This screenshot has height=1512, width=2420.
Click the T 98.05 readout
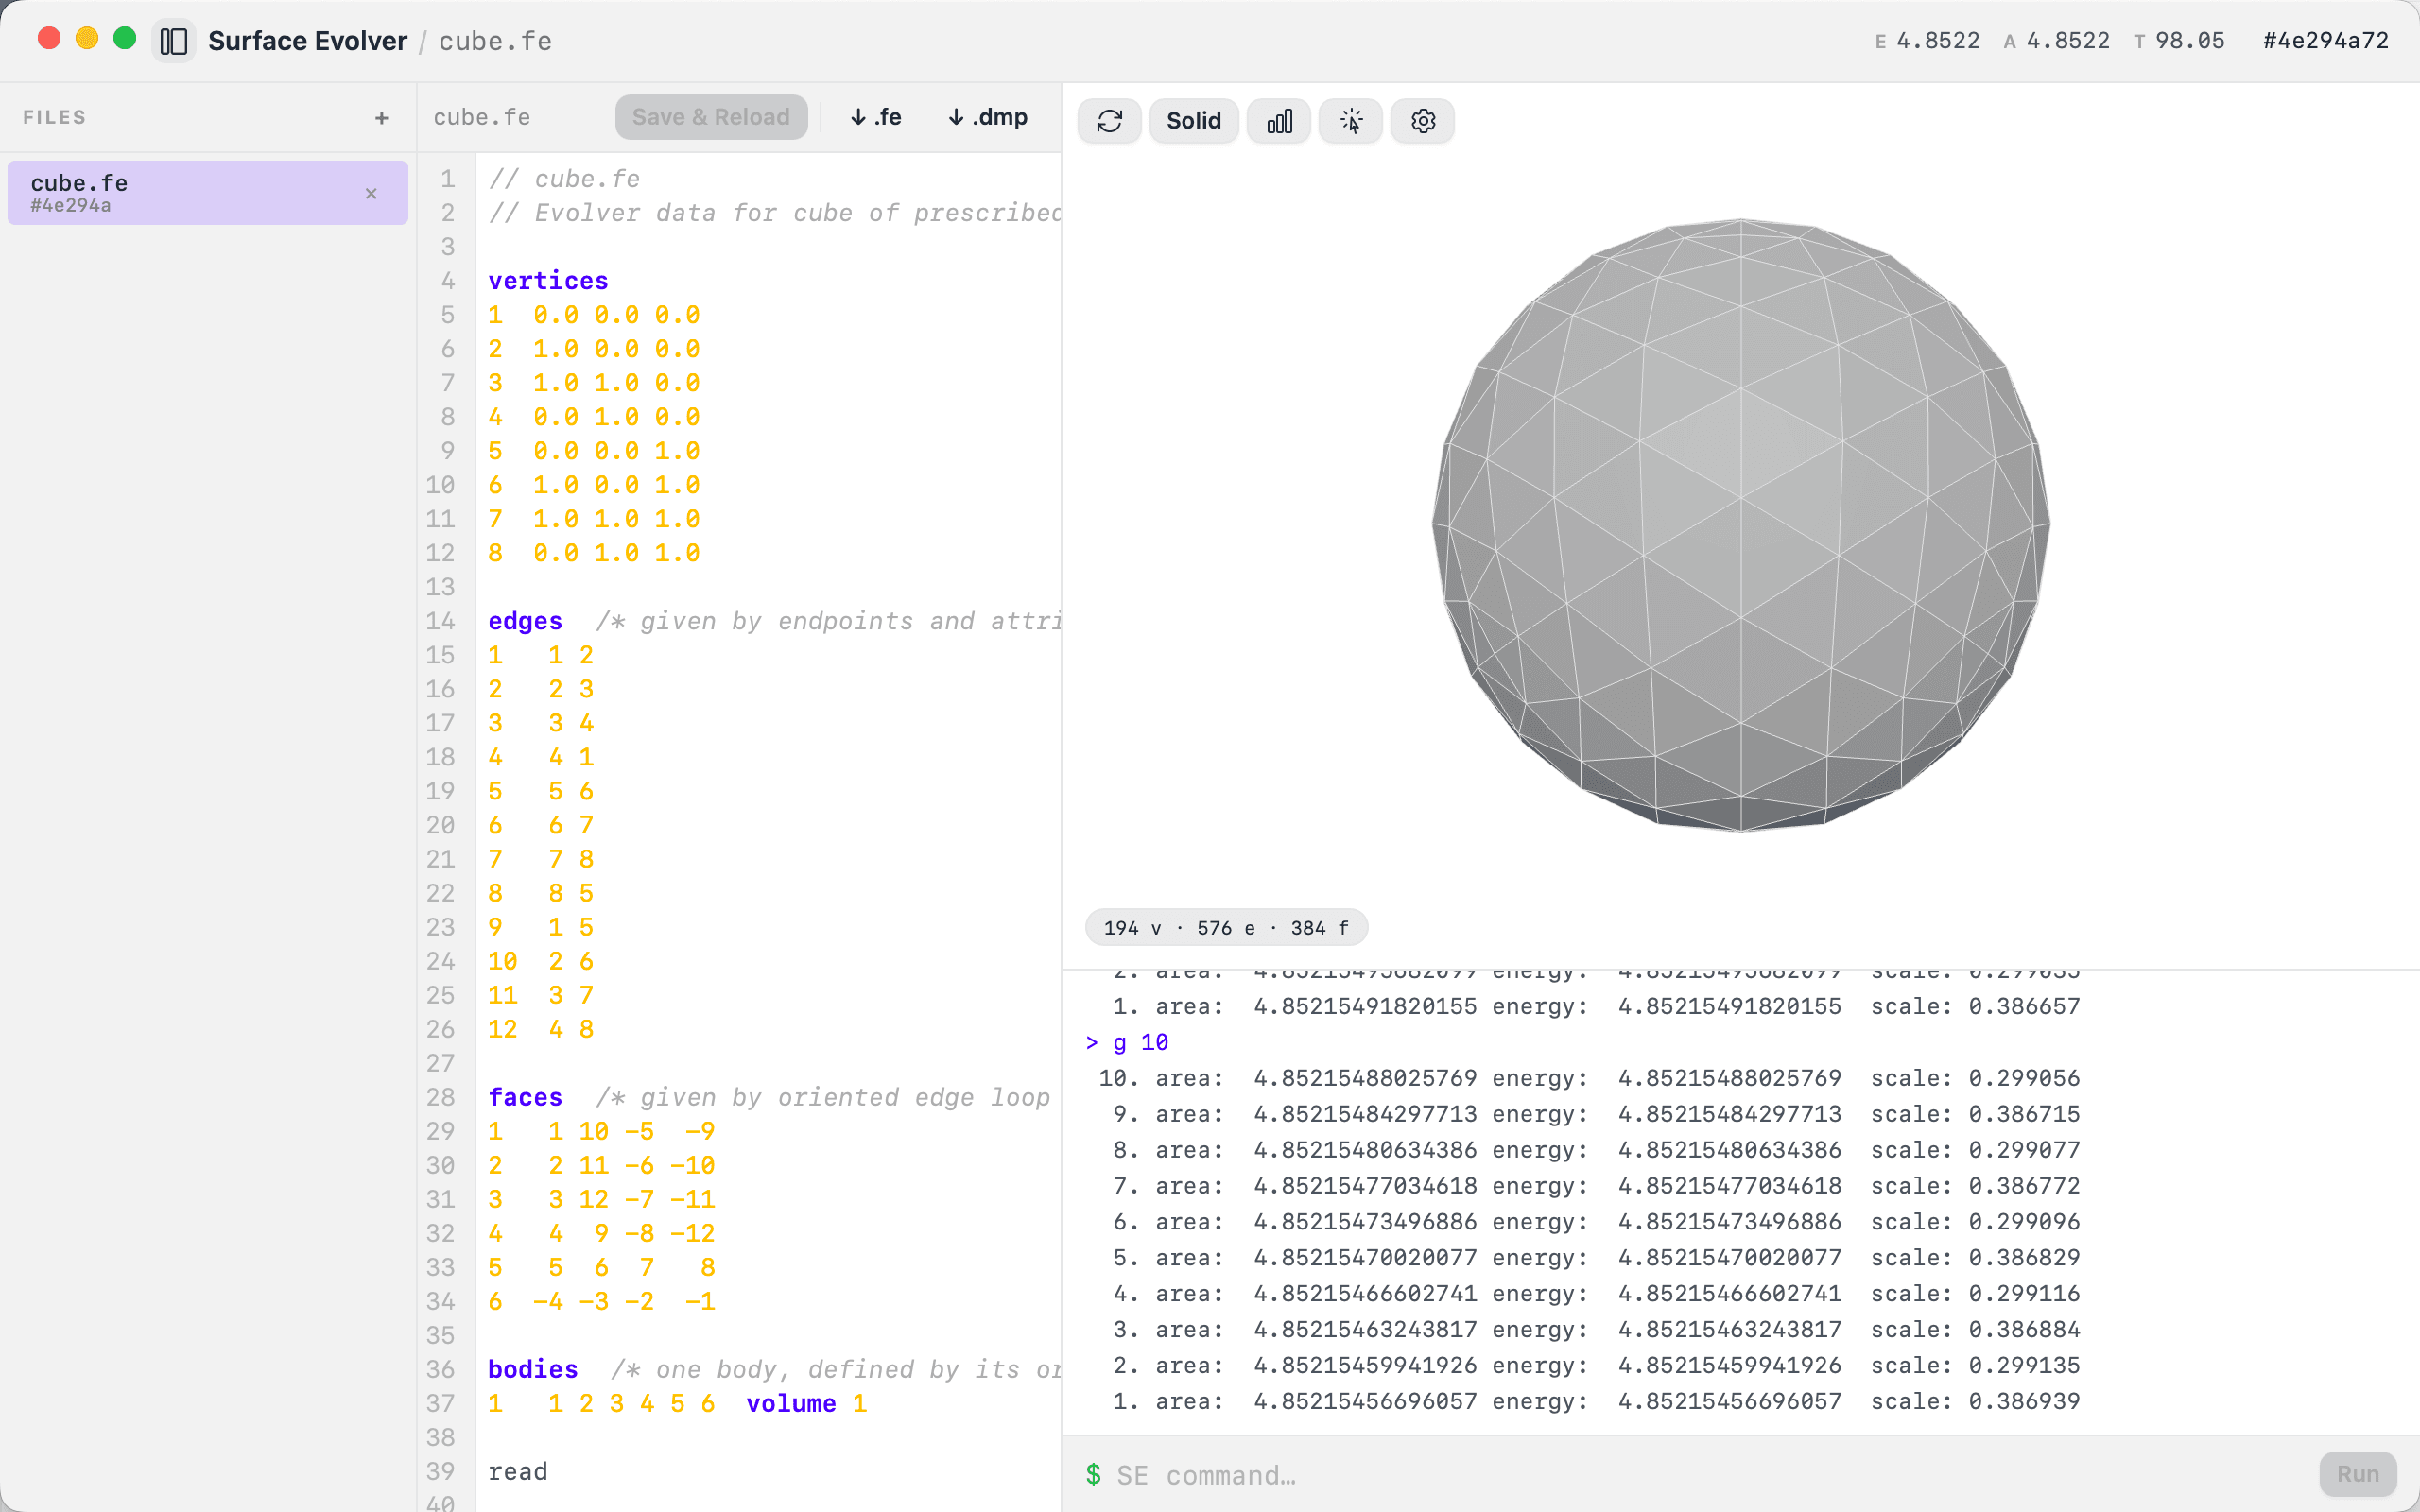pos(2179,41)
